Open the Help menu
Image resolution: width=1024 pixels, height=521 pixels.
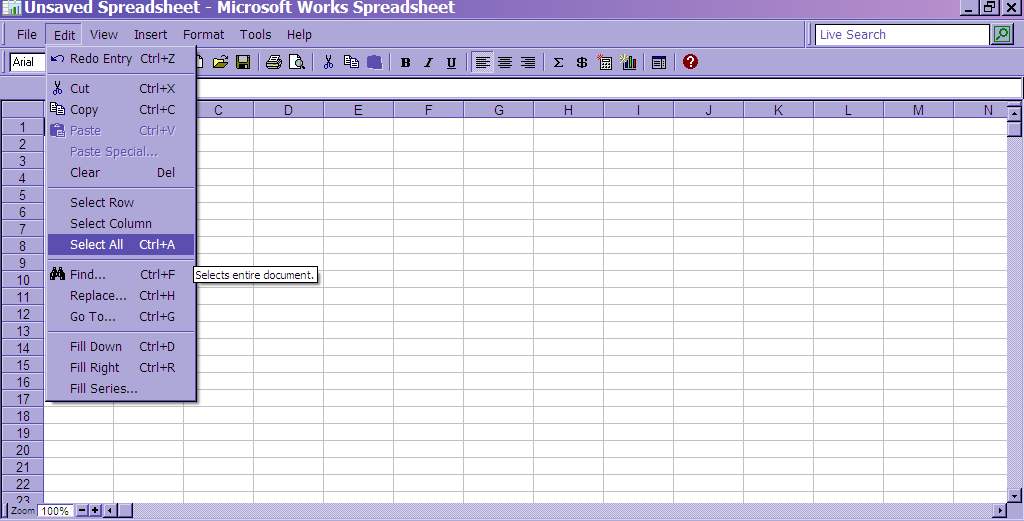pyautogui.click(x=299, y=35)
